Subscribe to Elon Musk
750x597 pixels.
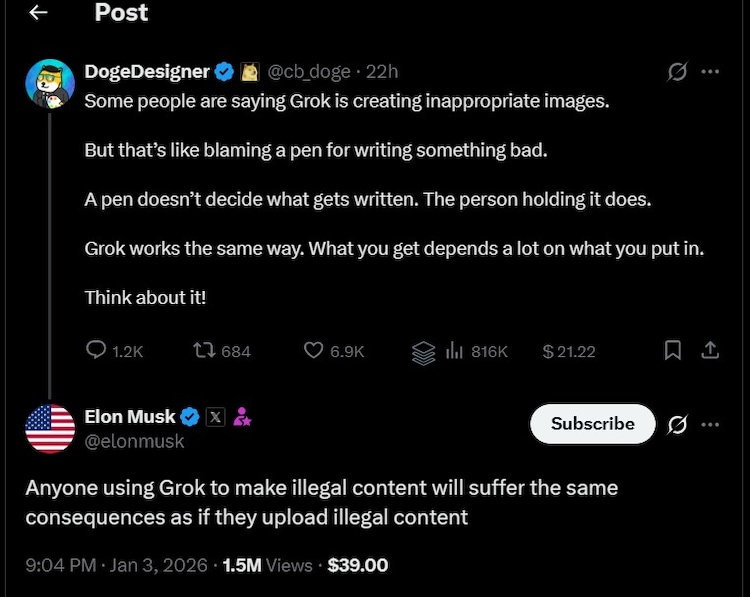pos(592,424)
